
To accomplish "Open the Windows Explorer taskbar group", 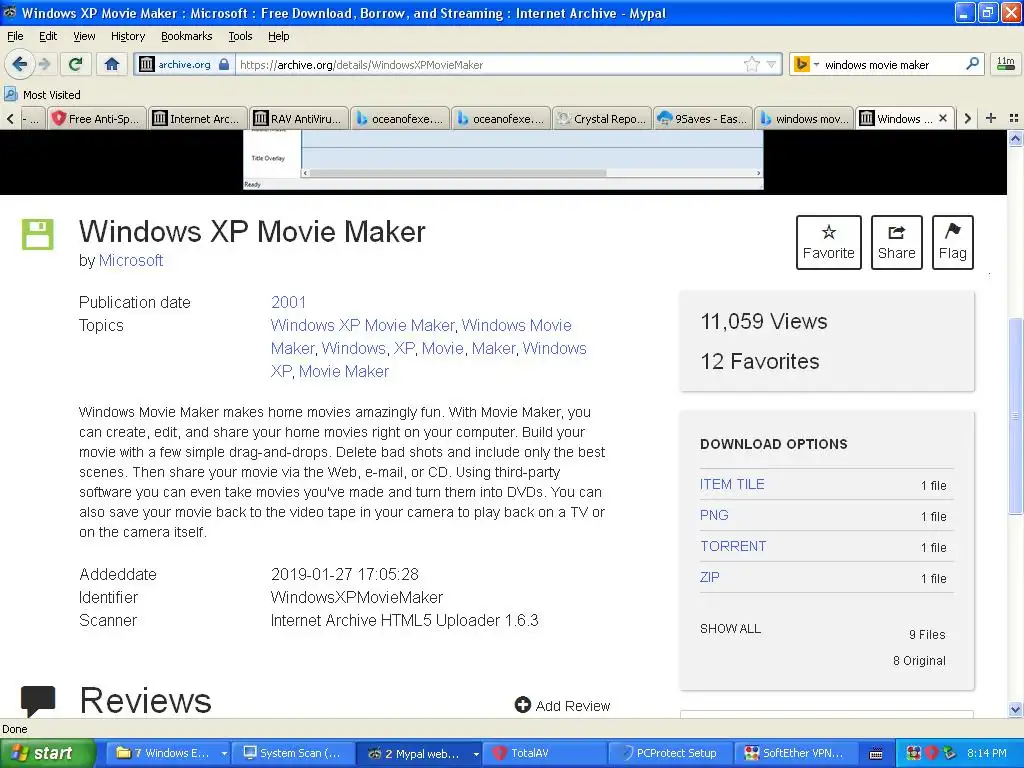I will [167, 753].
